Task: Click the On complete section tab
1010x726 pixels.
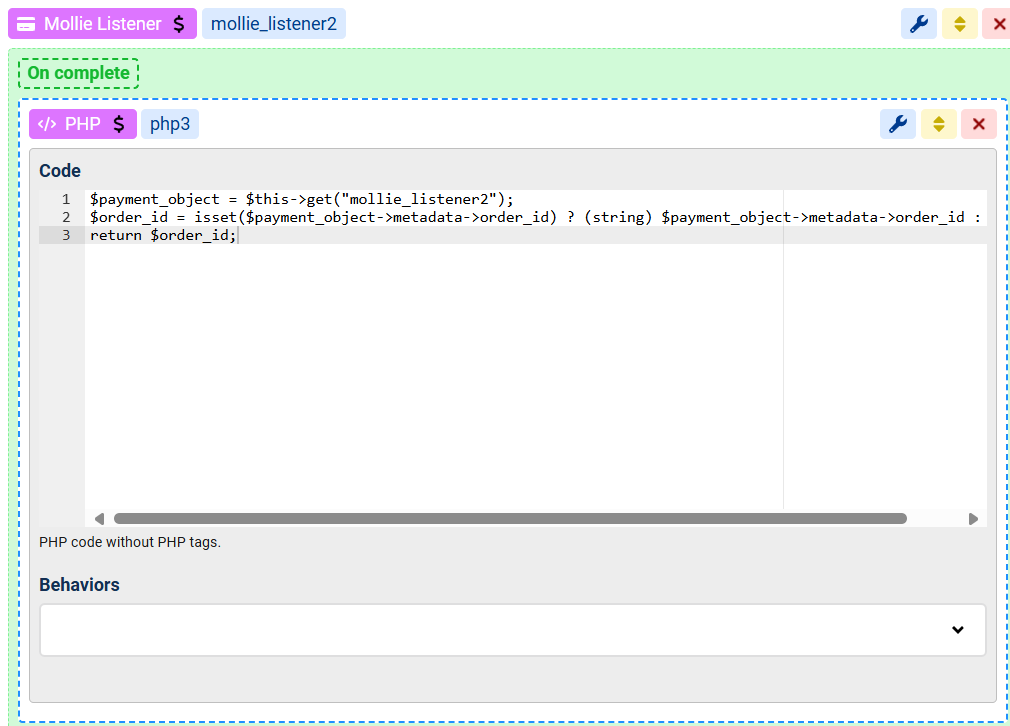Action: click(x=78, y=73)
